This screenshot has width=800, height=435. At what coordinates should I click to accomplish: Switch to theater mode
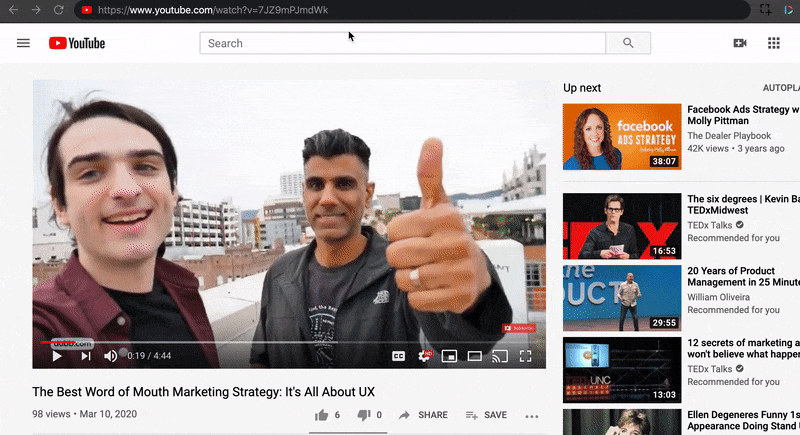[474, 356]
